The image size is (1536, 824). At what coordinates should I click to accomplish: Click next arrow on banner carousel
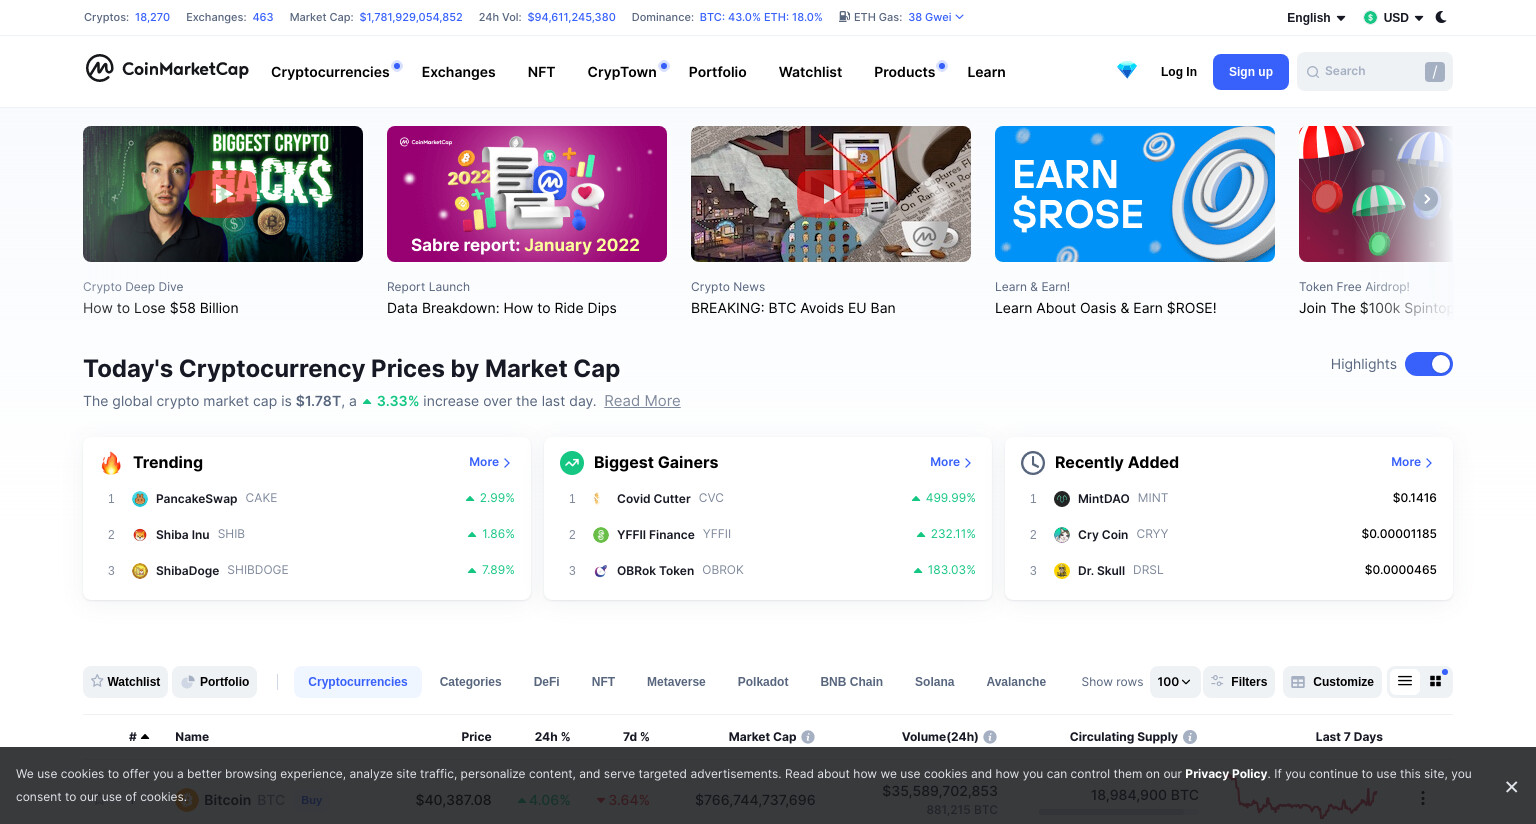tap(1427, 199)
